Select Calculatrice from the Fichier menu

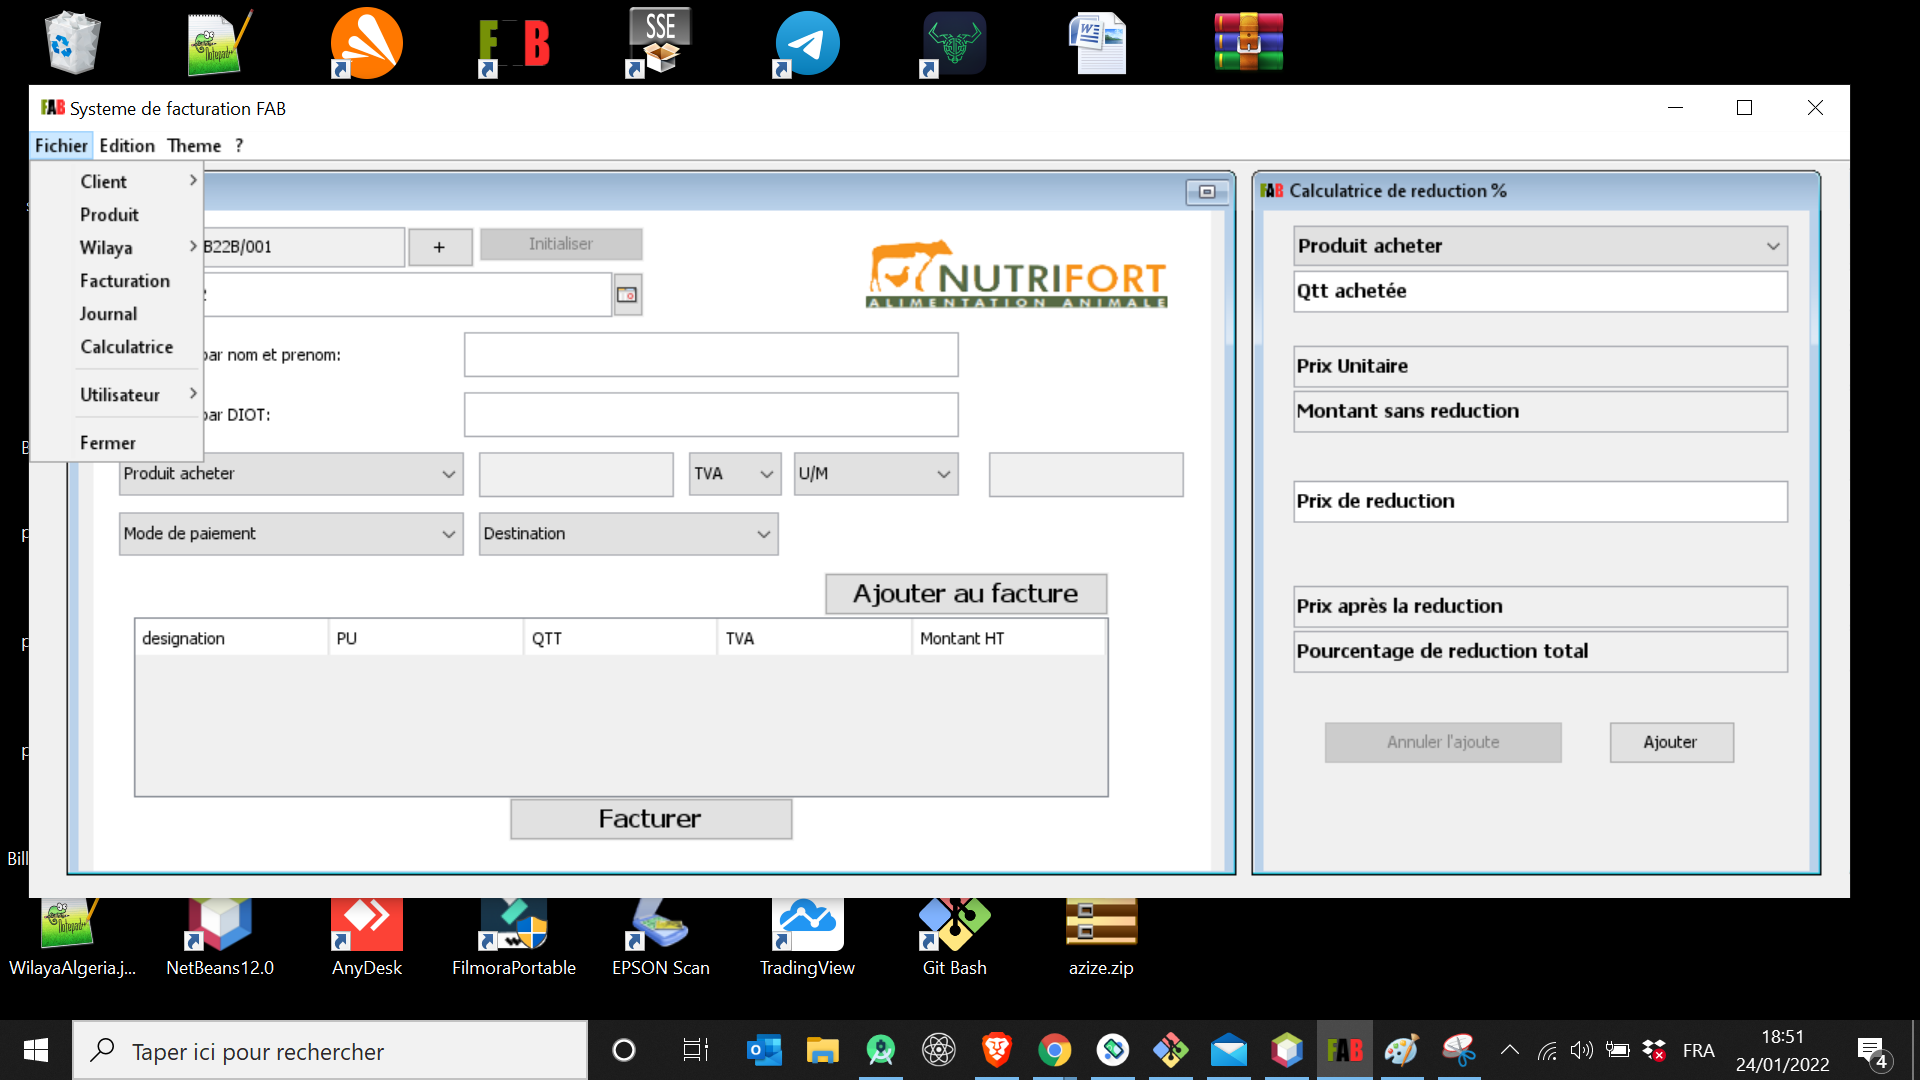pos(126,347)
